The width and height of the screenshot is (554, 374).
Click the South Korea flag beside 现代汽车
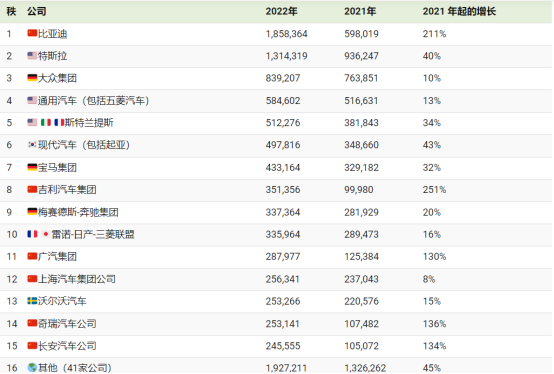coord(32,144)
